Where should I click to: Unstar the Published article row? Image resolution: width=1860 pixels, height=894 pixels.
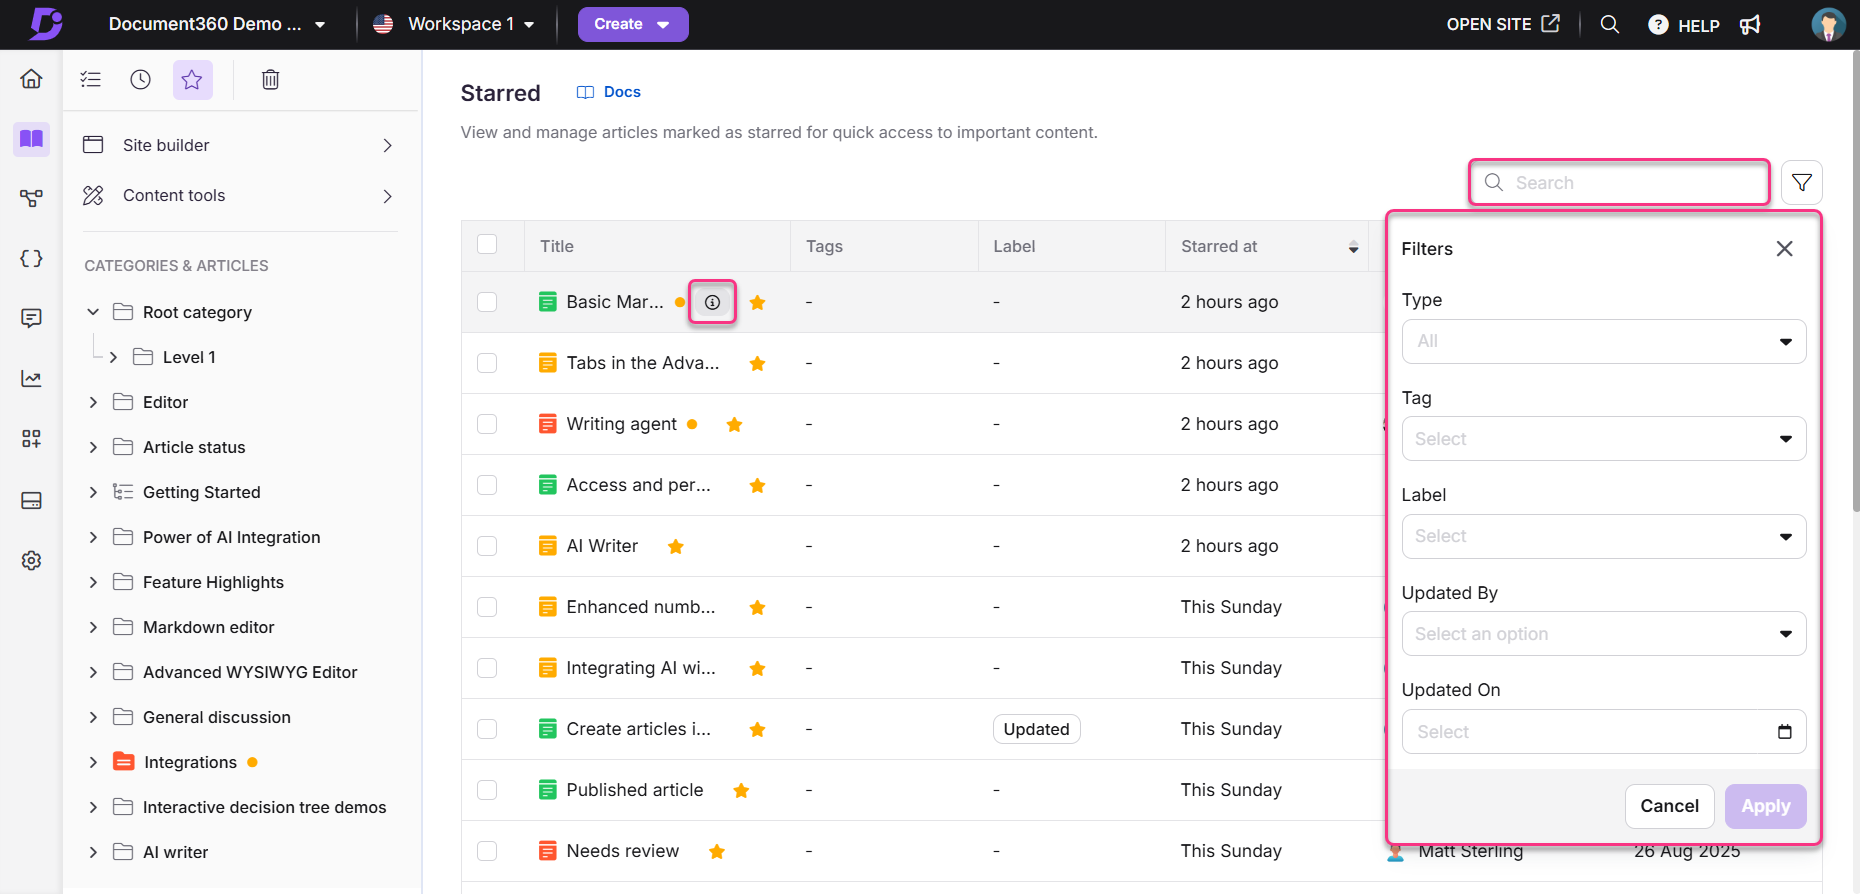click(x=741, y=790)
